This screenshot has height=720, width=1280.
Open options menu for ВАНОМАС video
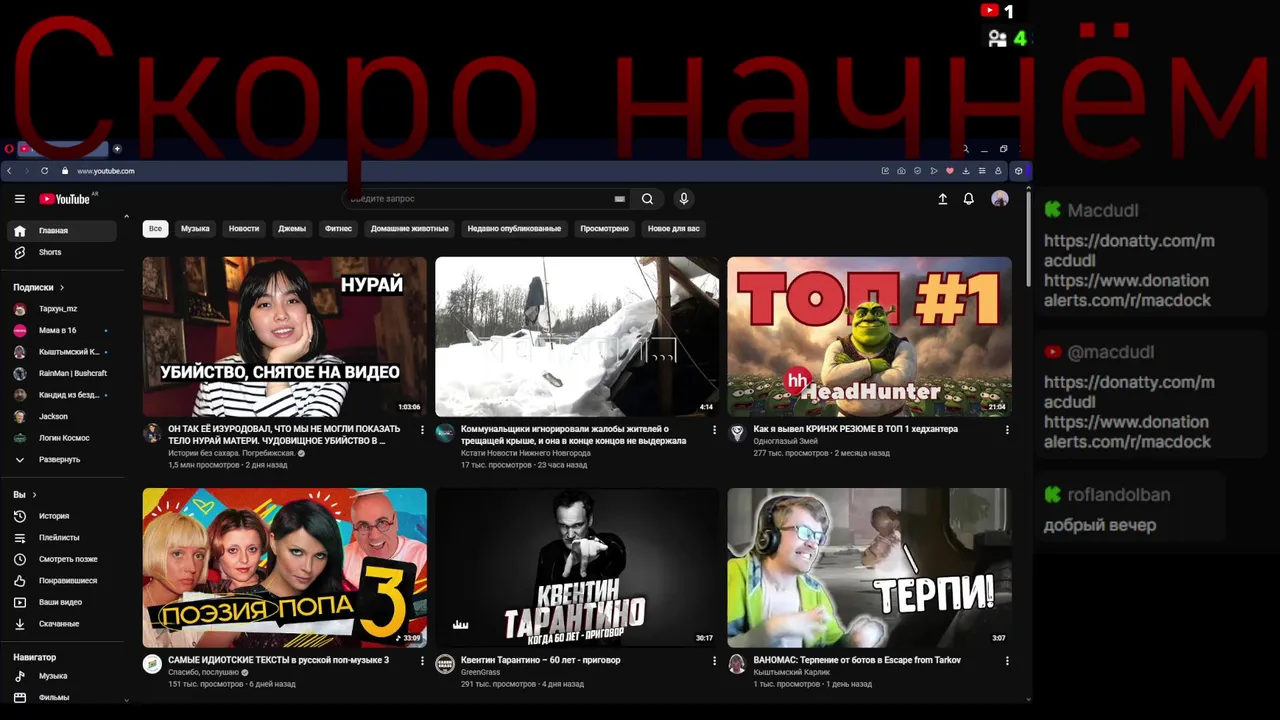click(1007, 661)
